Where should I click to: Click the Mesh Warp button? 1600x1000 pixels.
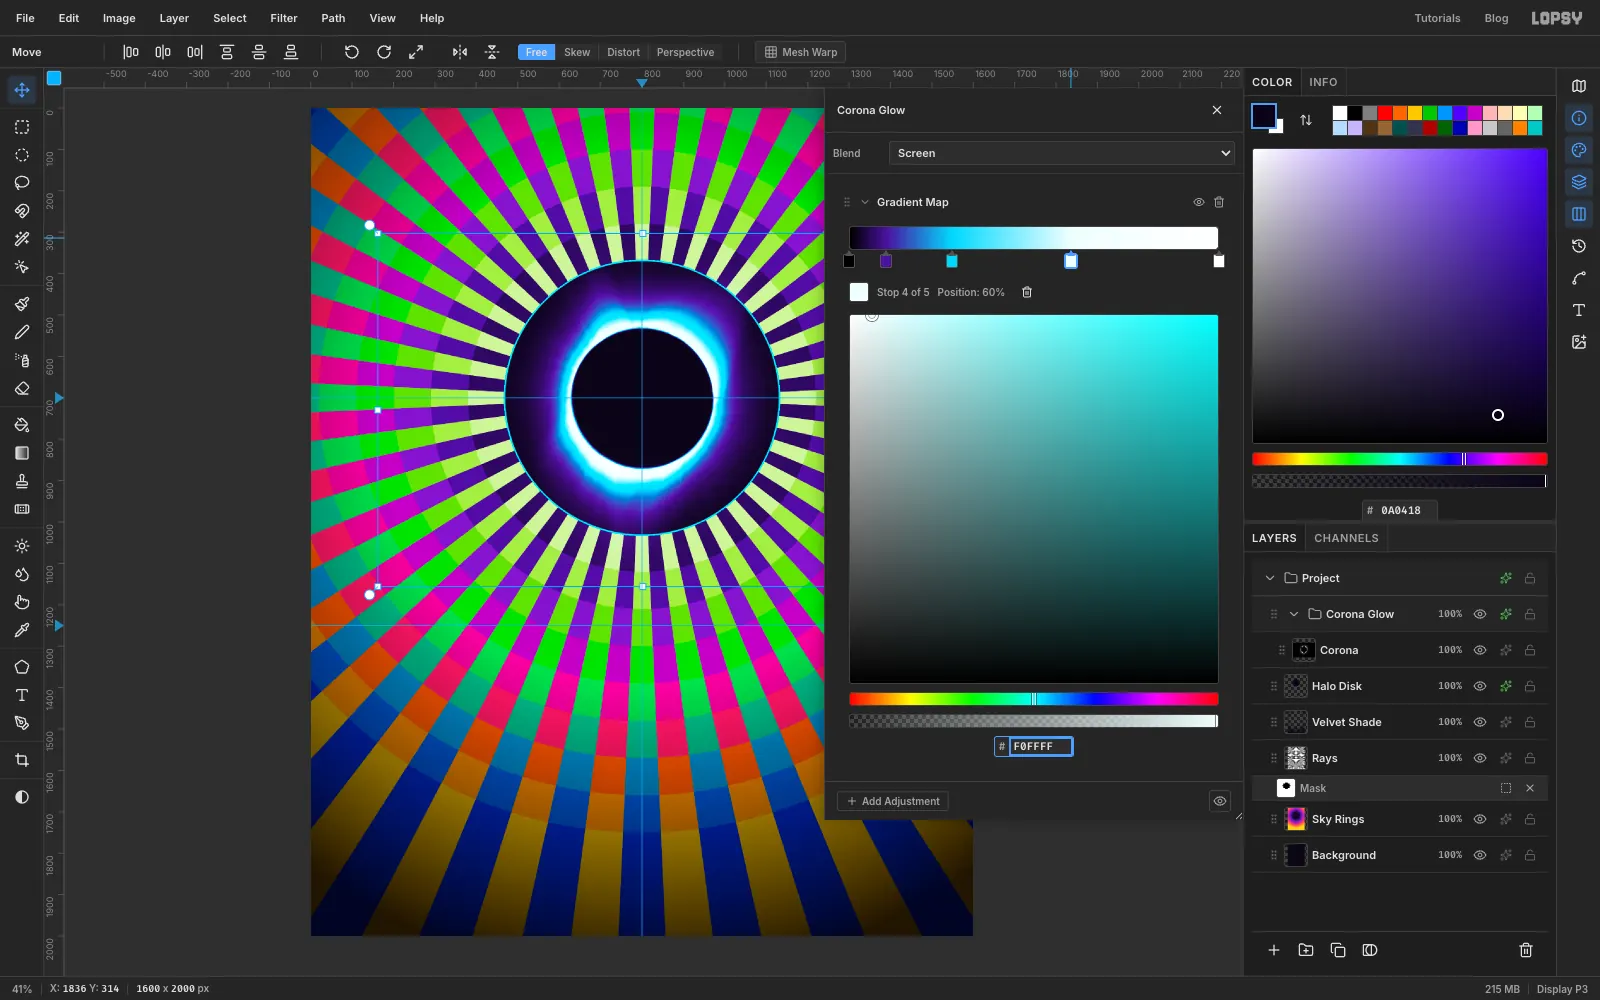click(x=800, y=52)
